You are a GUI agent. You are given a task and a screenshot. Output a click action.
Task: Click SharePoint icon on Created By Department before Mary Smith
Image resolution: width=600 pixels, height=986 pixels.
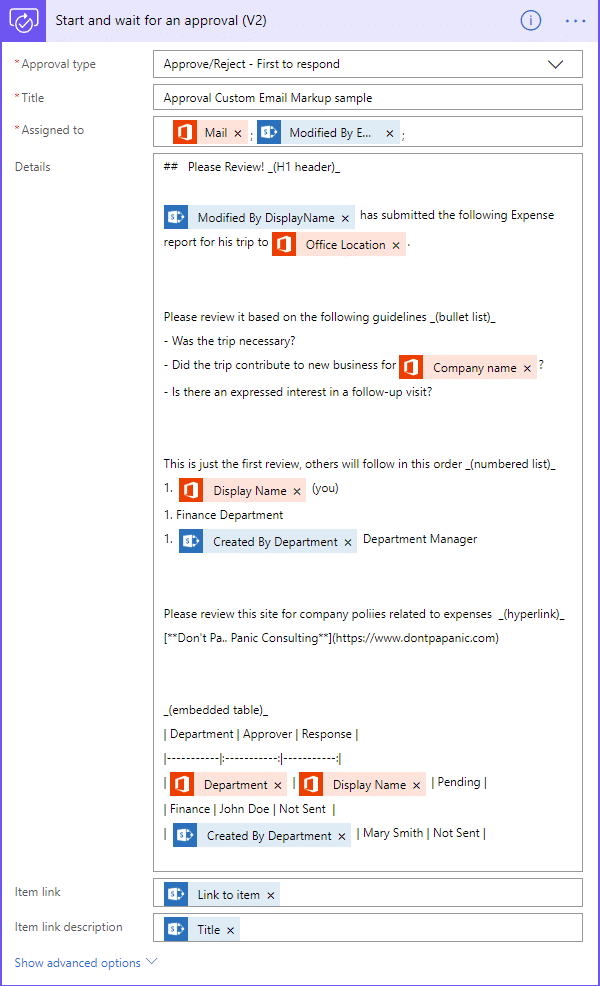(185, 835)
